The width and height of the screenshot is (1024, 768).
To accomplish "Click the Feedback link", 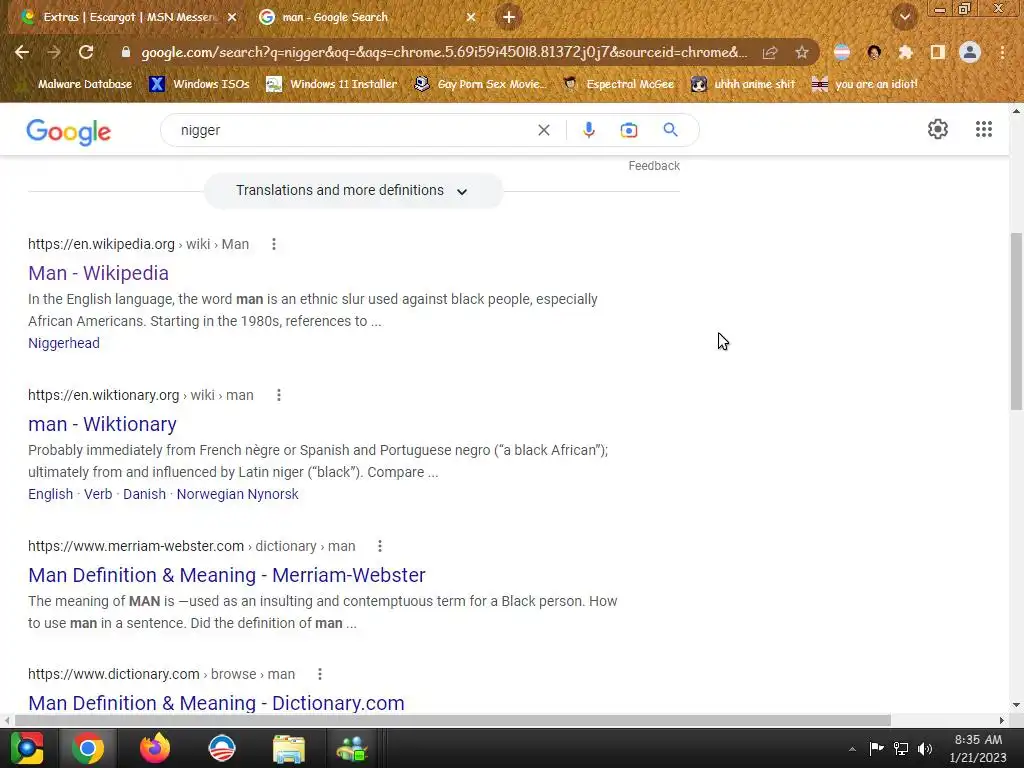I will click(654, 166).
